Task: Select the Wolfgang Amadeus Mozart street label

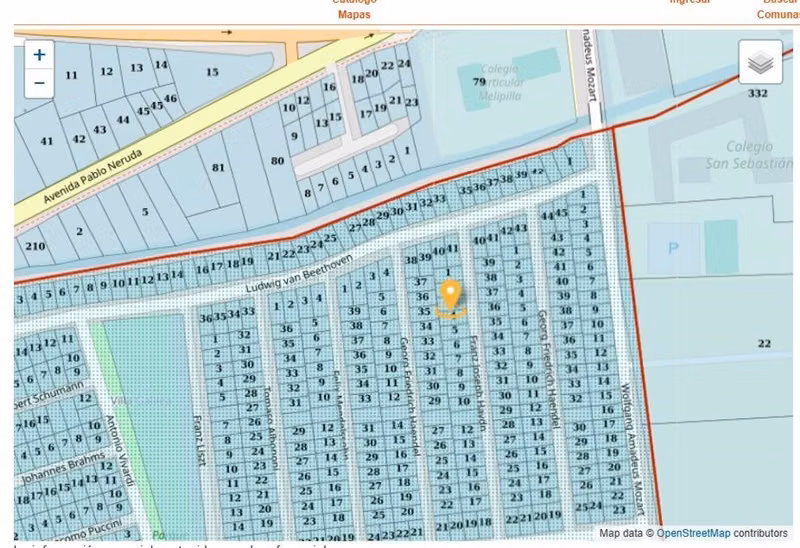Action: tap(632, 449)
